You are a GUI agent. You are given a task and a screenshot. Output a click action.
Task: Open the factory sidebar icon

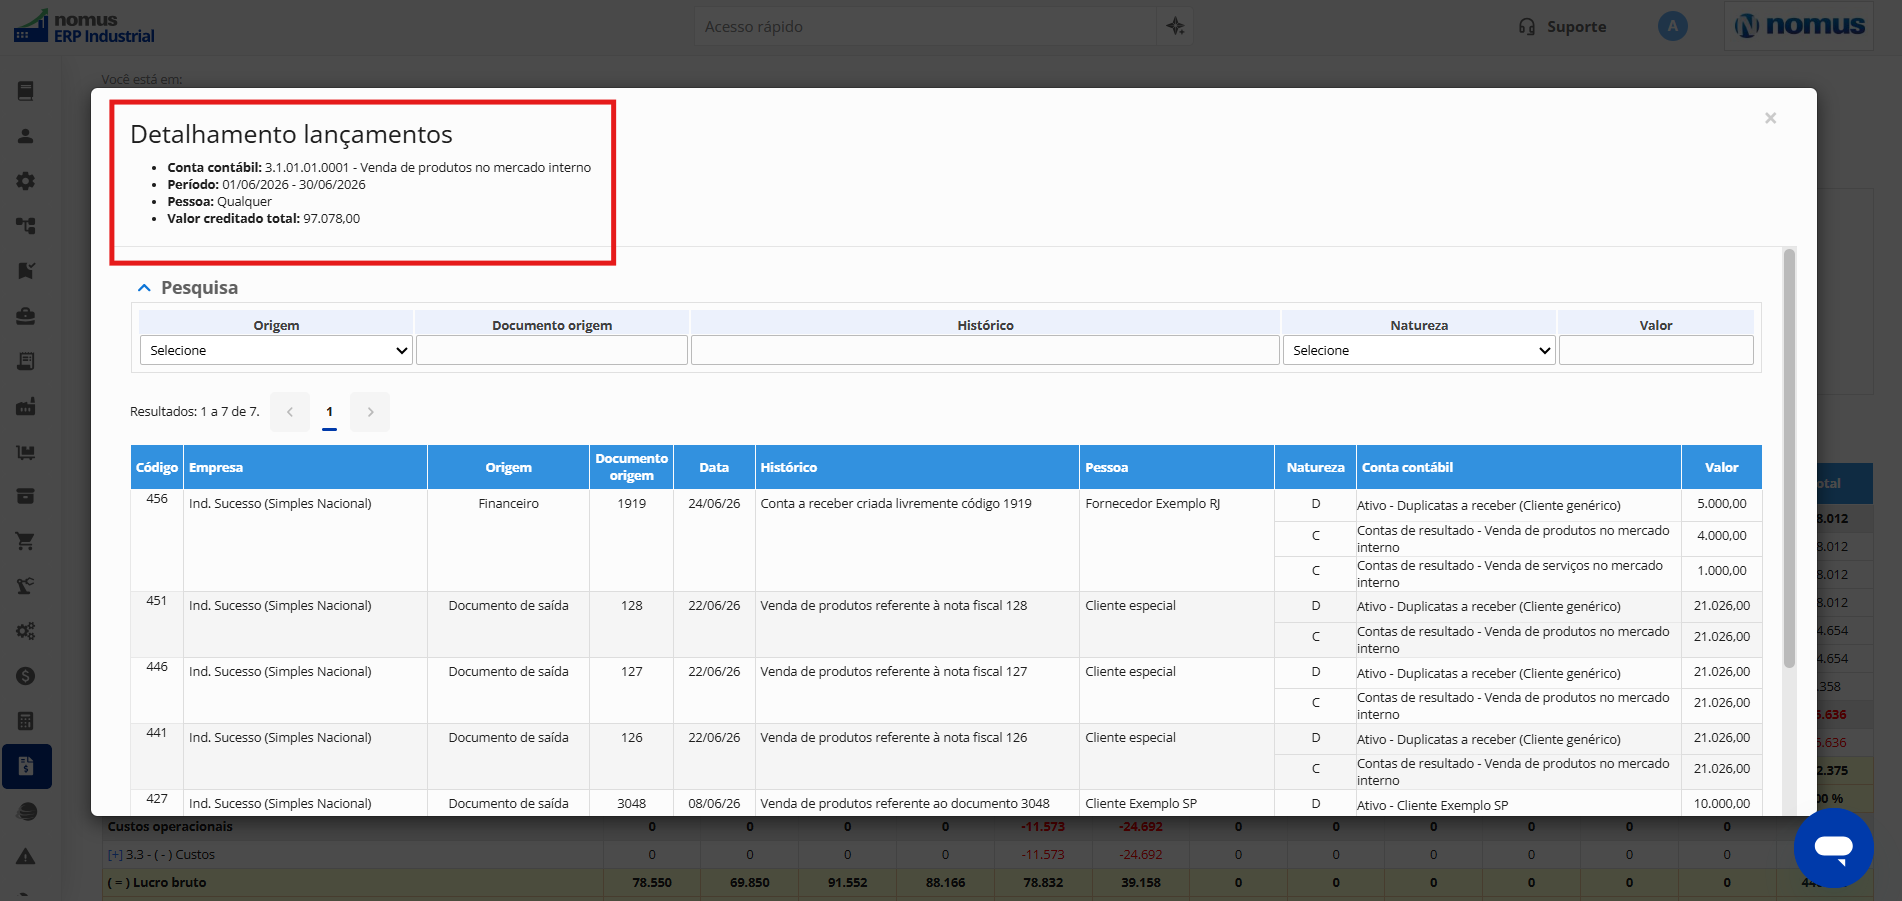(x=26, y=406)
